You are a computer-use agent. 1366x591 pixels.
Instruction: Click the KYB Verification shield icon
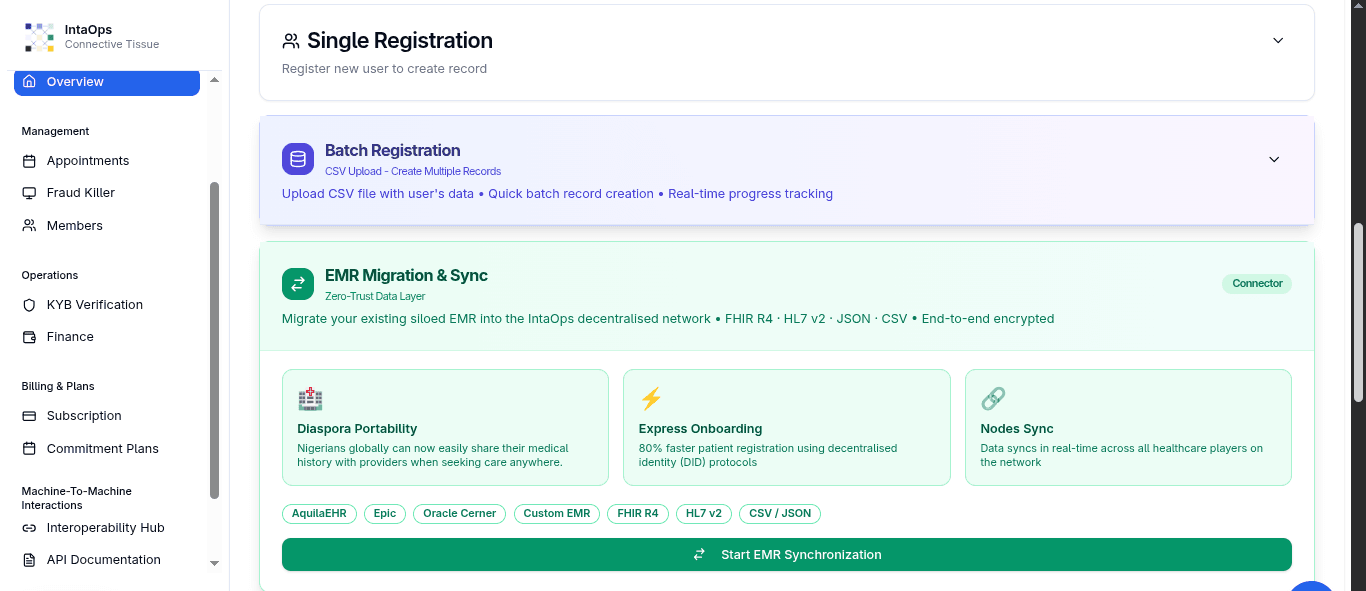[29, 305]
